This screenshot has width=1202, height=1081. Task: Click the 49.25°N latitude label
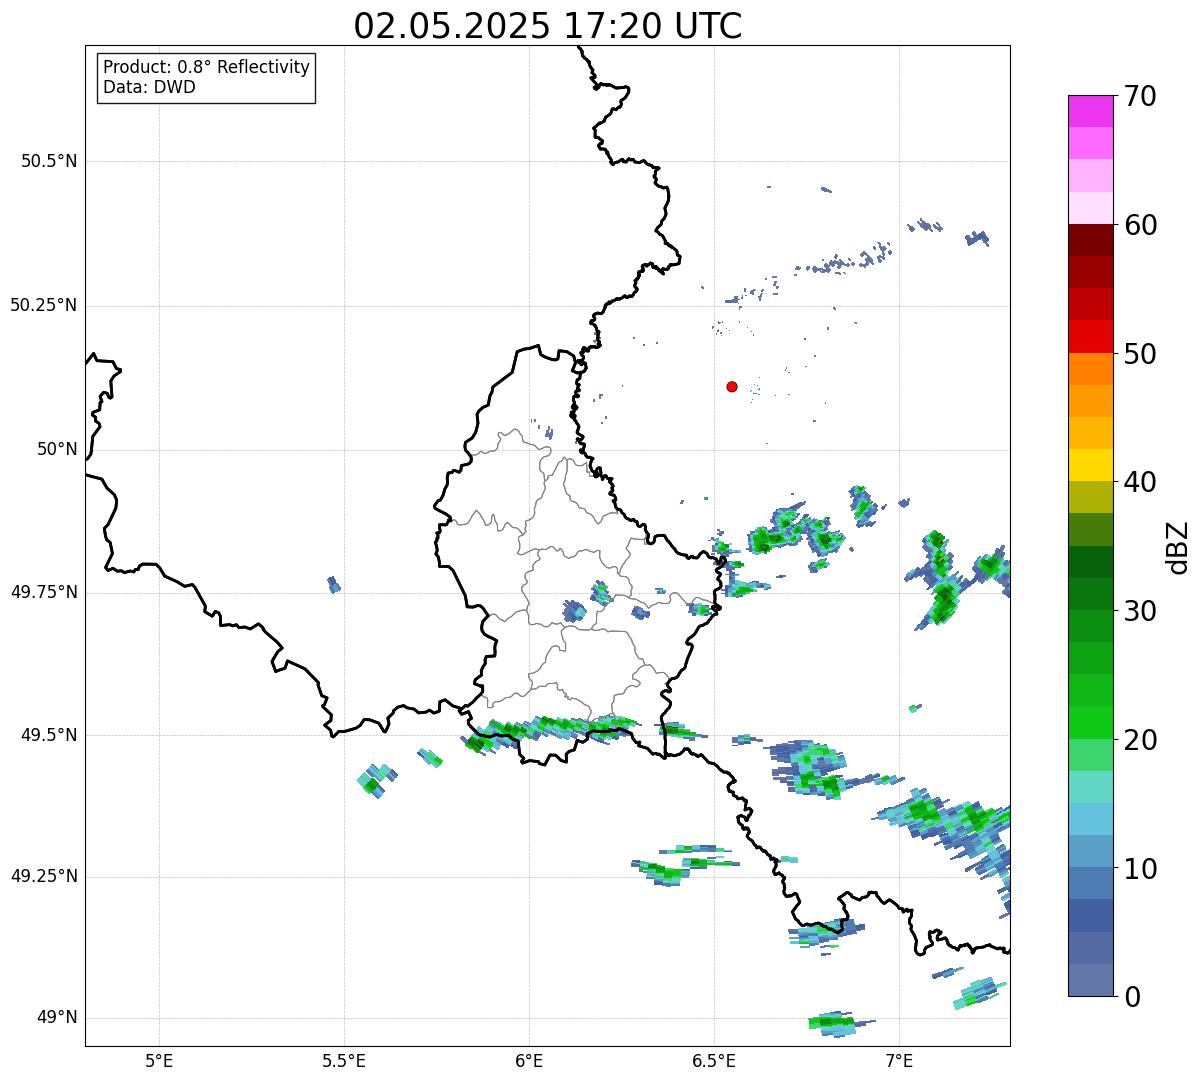[x=44, y=876]
